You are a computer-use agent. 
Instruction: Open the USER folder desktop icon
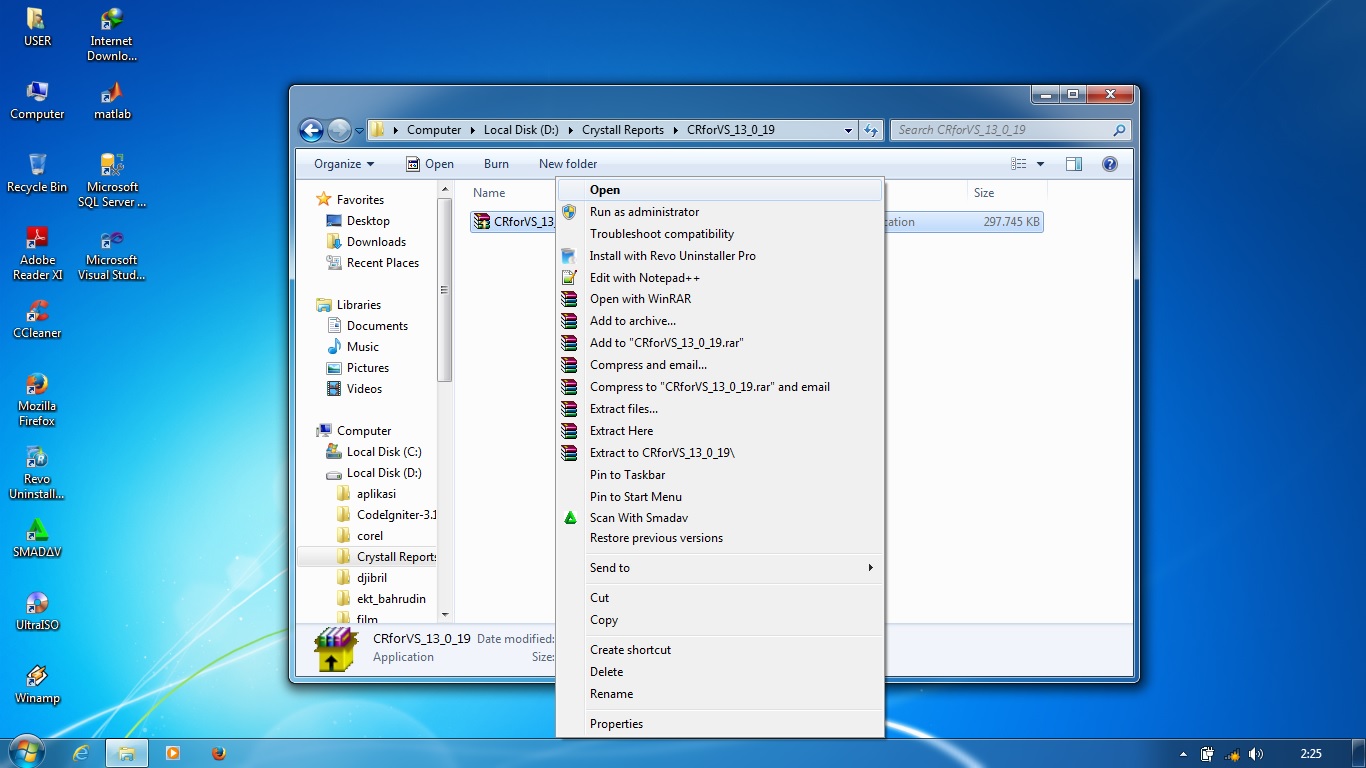coord(37,28)
